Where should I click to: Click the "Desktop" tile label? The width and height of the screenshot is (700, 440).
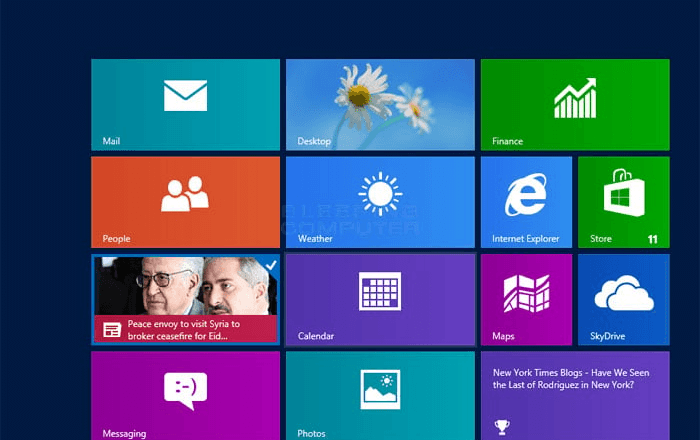point(314,141)
